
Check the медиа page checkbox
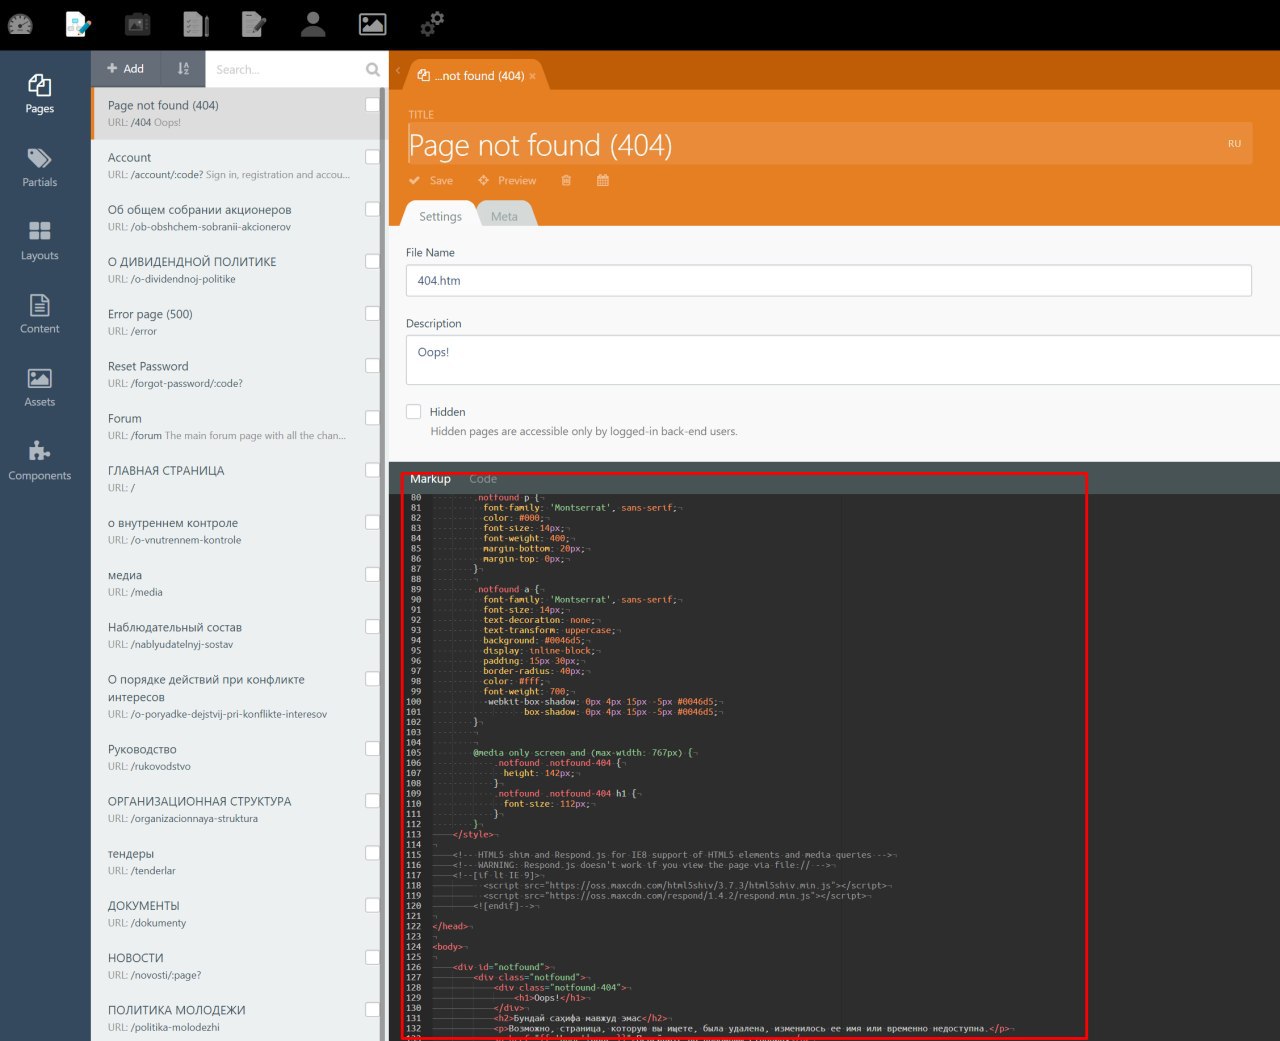372,575
